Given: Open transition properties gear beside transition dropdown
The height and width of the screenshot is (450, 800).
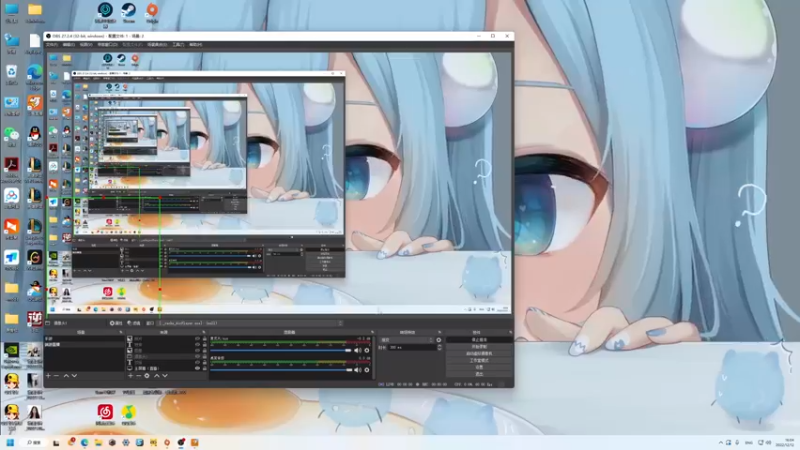Looking at the screenshot, I should tap(439, 340).
